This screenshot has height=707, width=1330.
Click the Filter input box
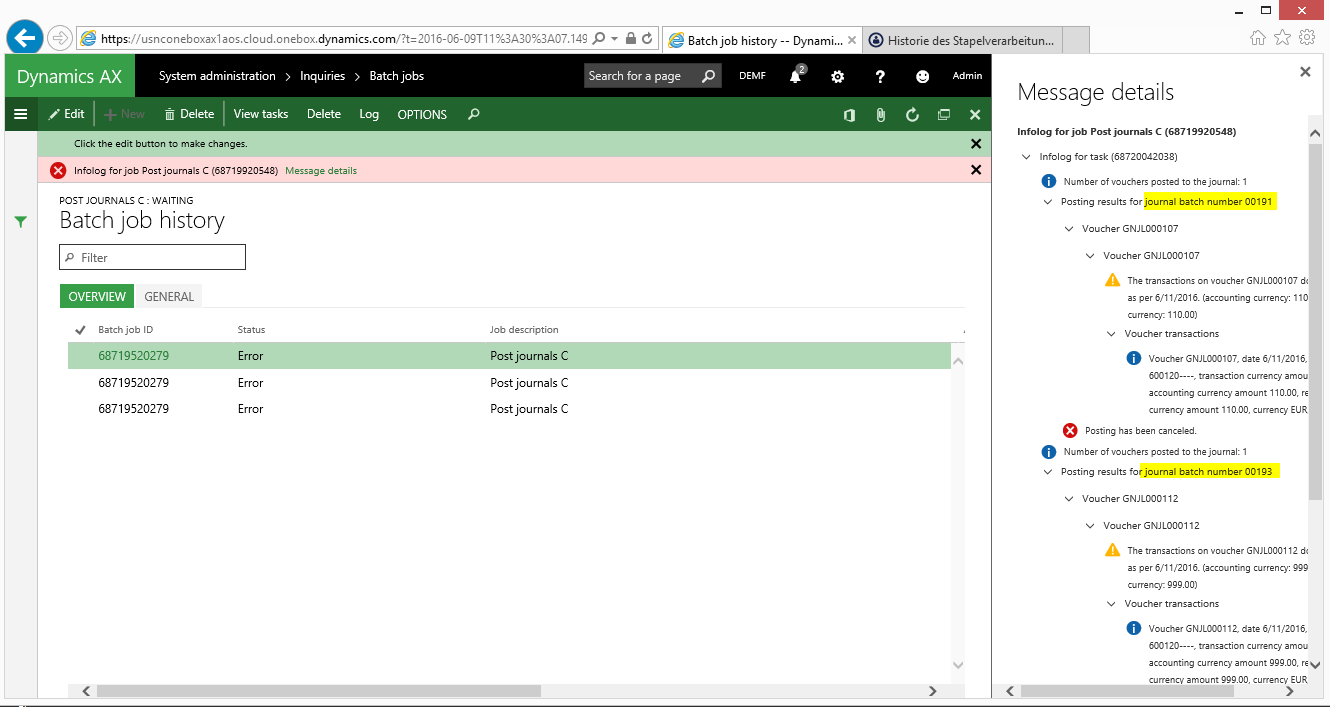[152, 257]
